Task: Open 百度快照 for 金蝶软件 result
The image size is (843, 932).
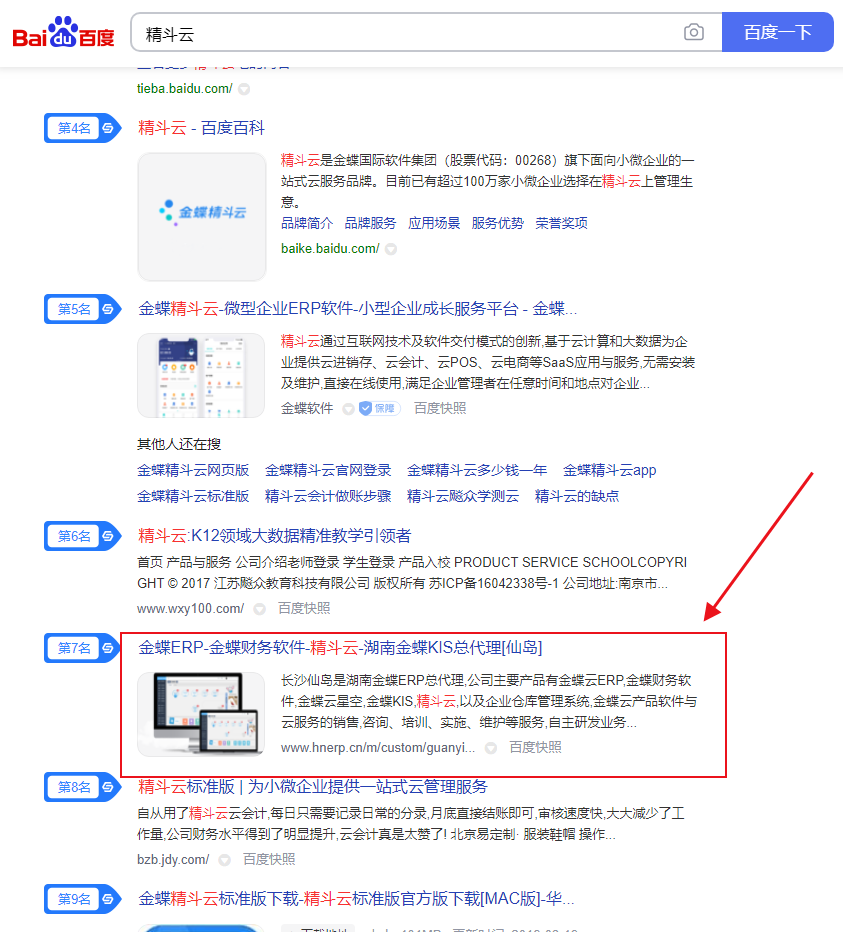Action: (x=440, y=408)
